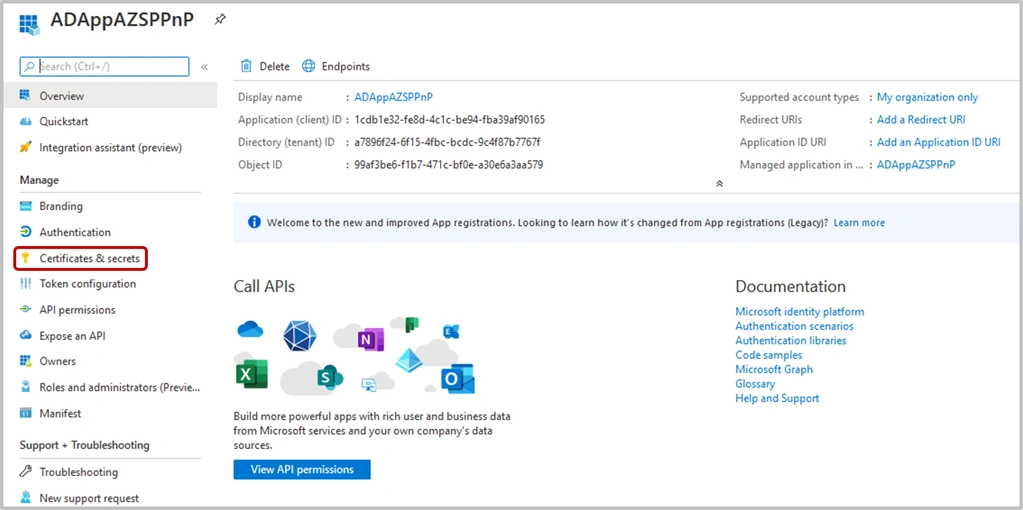The width and height of the screenshot is (1023, 510).
Task: Click the Outlook icon in Call APIs
Action: coord(457,379)
